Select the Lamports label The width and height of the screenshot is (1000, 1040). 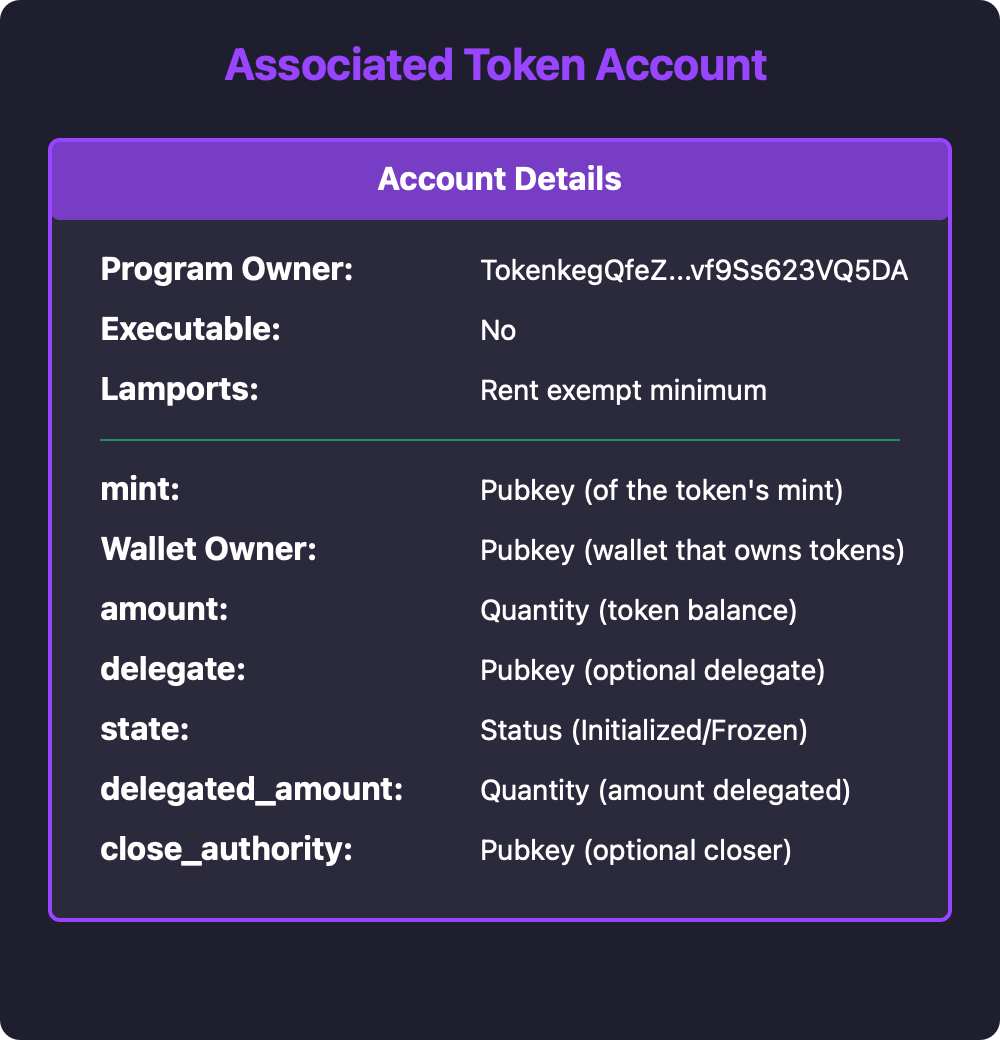pos(180,390)
